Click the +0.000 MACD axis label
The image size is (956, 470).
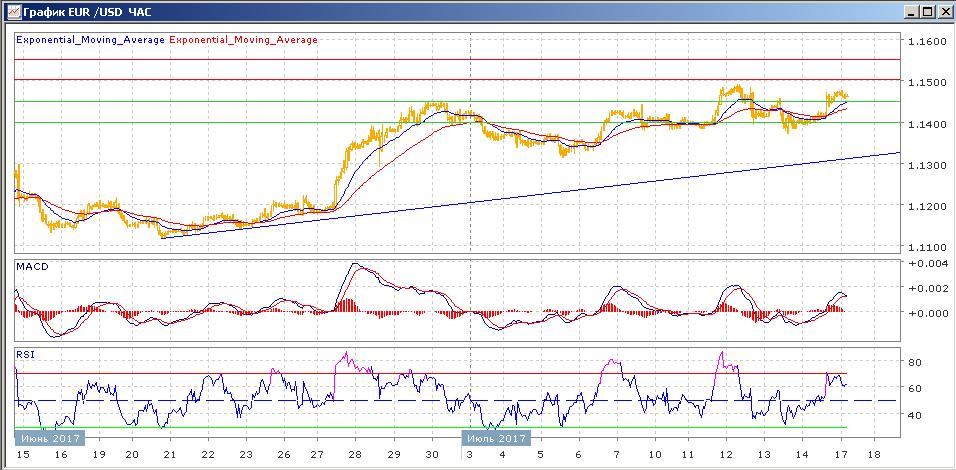point(927,313)
